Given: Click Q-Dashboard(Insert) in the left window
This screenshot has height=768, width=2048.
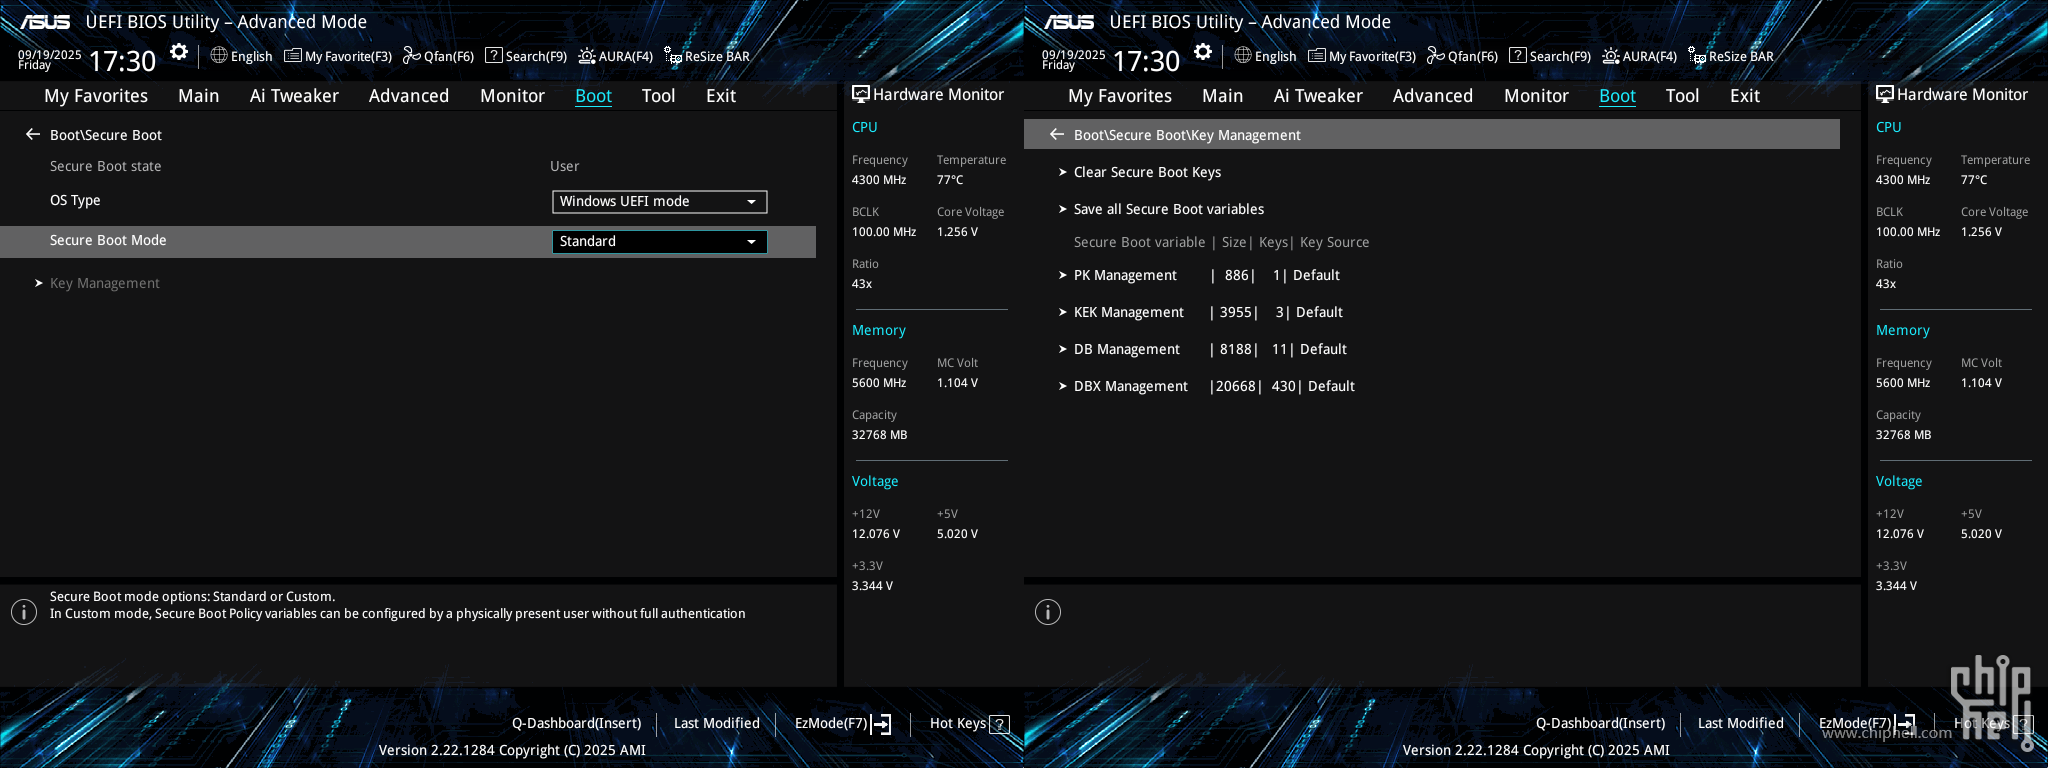Looking at the screenshot, I should point(577,723).
